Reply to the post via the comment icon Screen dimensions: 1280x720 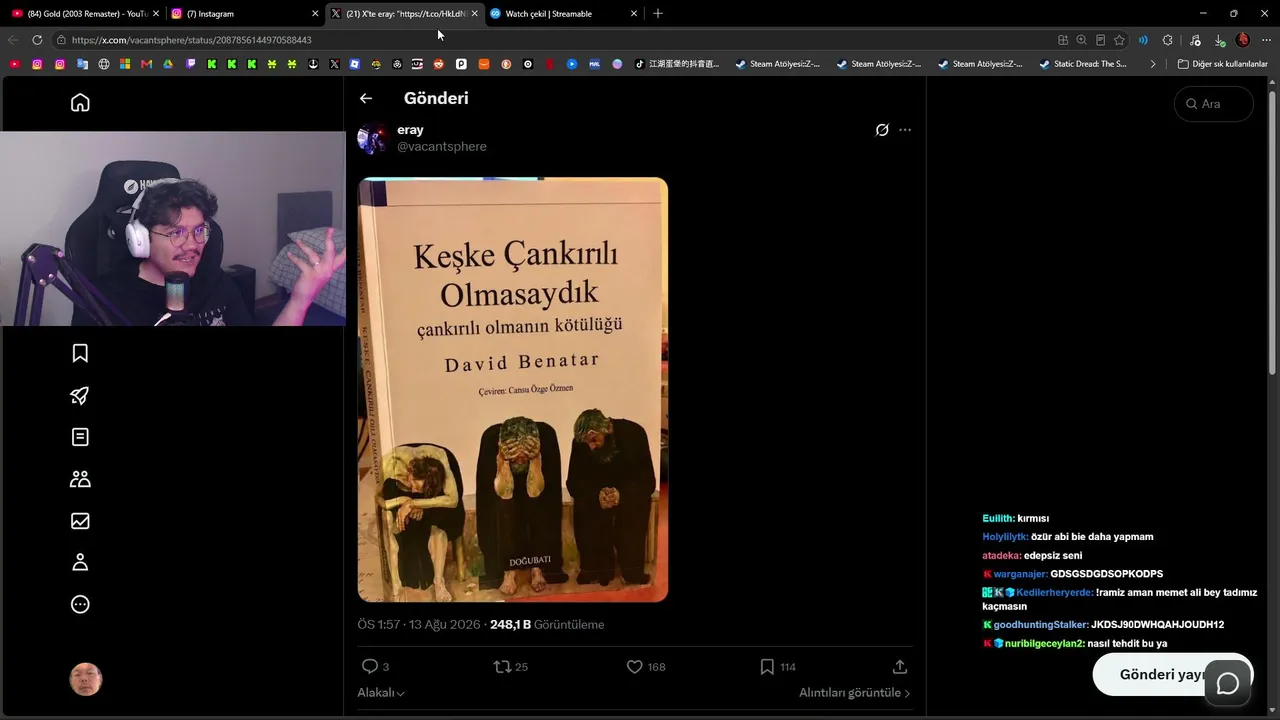(370, 666)
